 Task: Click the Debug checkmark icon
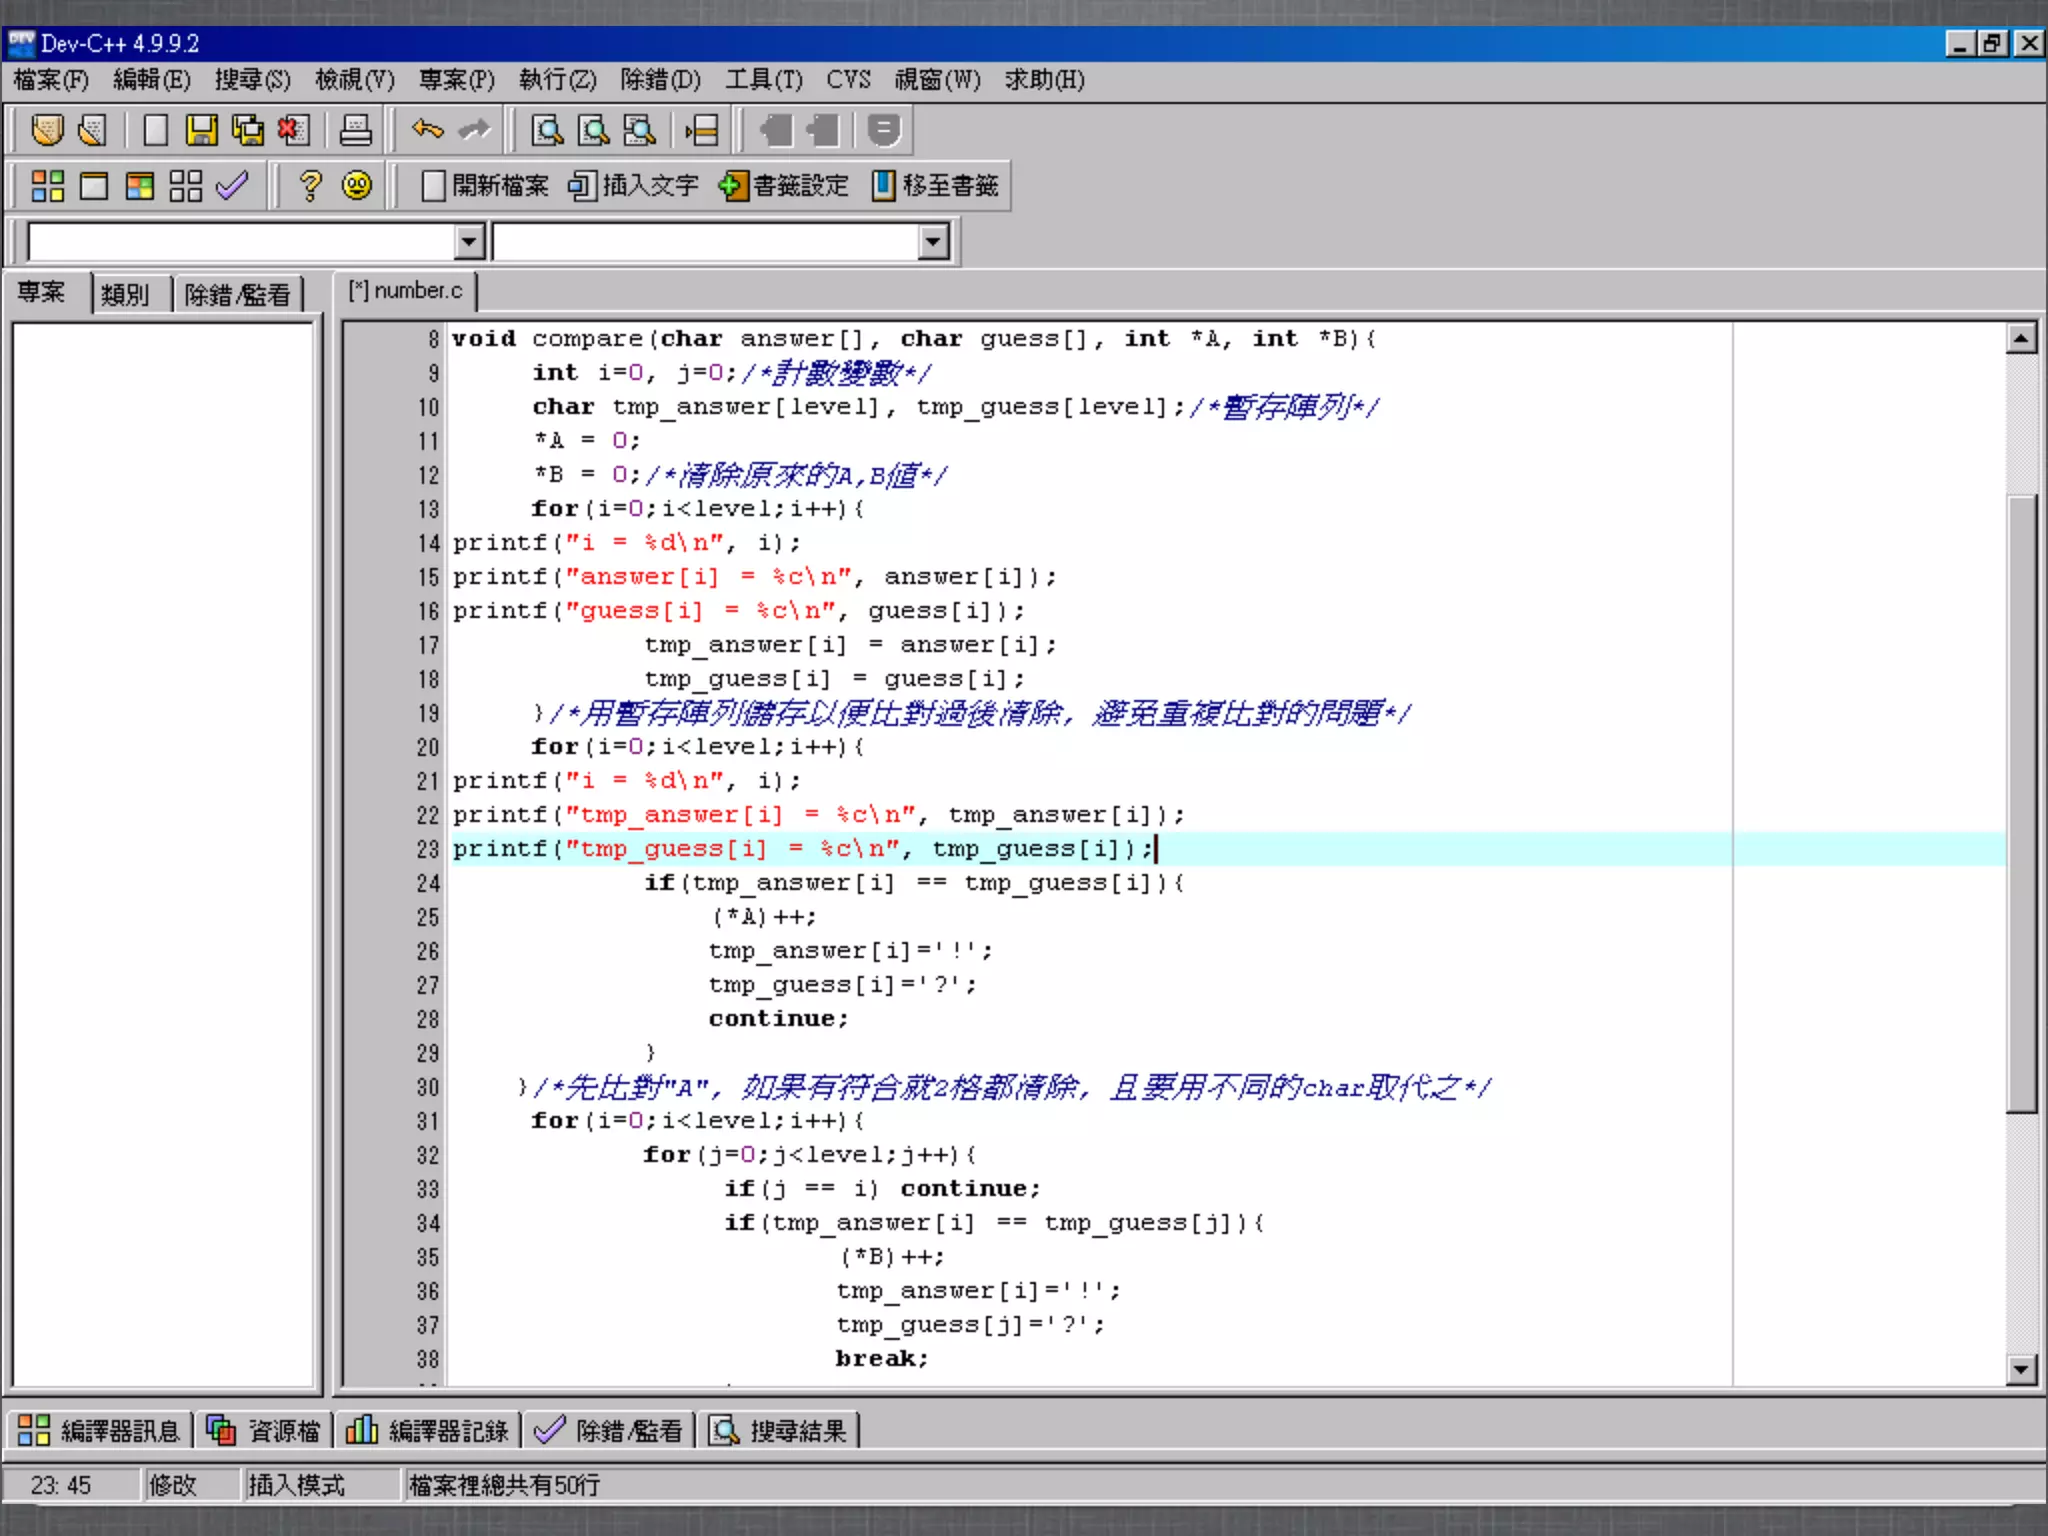pos(232,186)
